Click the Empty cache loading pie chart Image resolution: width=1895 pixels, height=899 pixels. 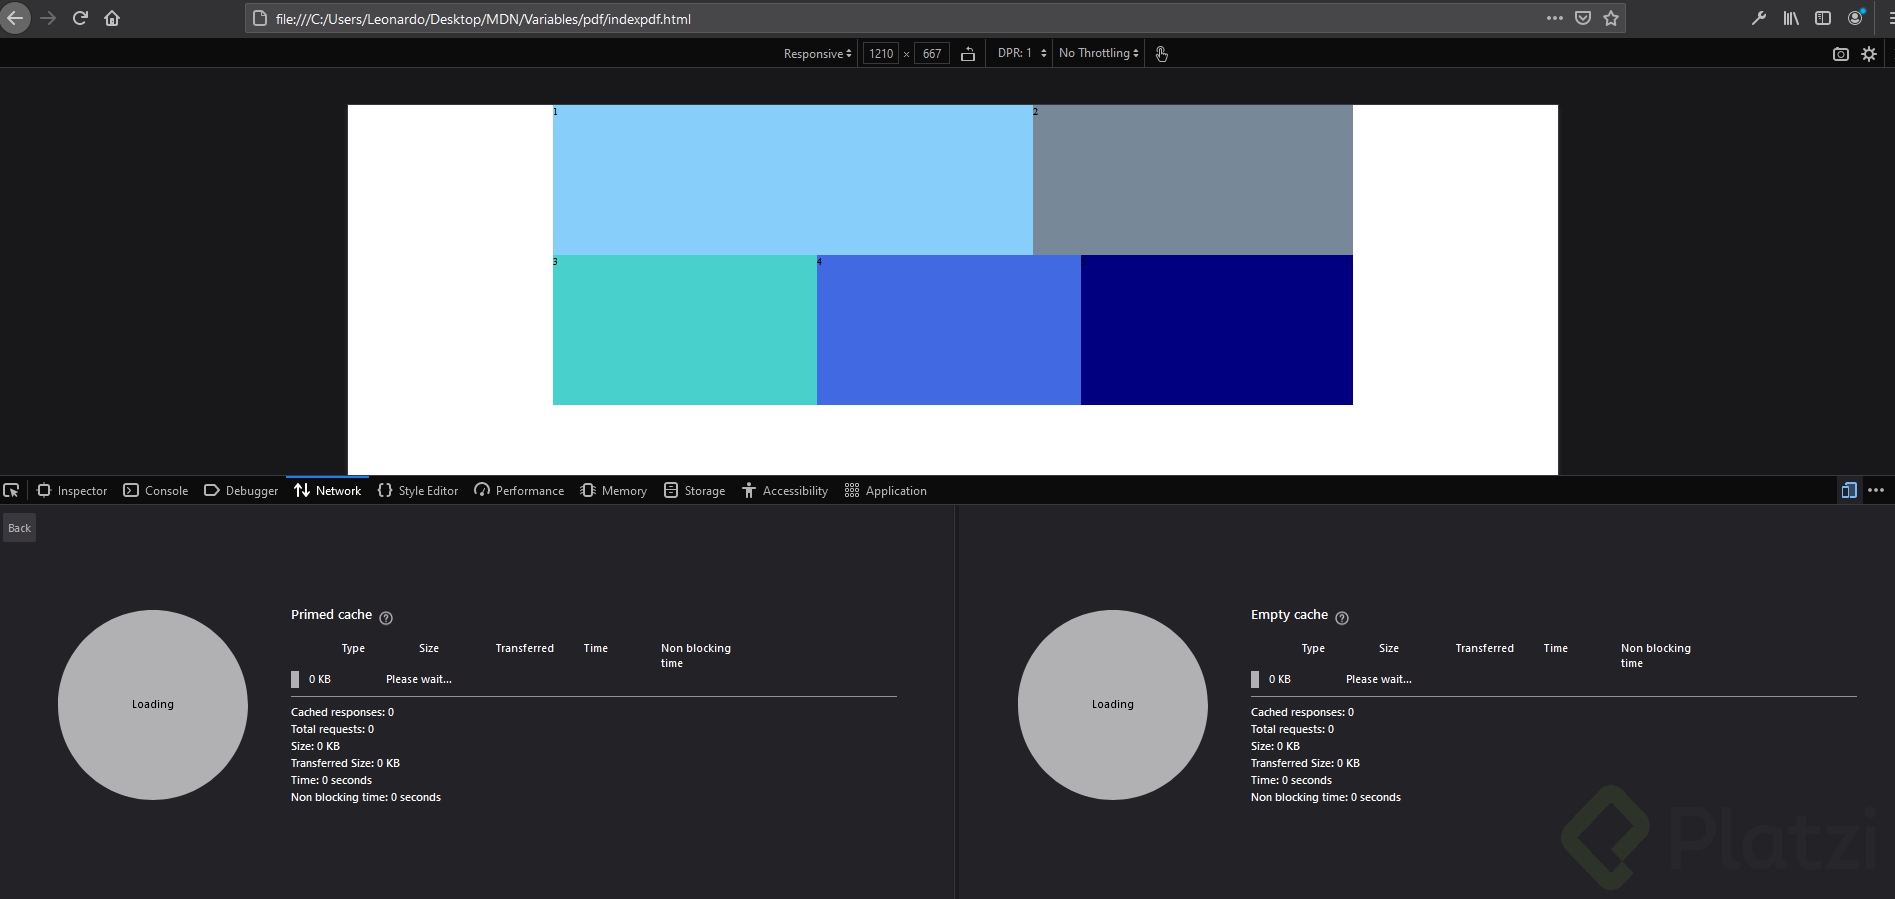[x=1113, y=705]
